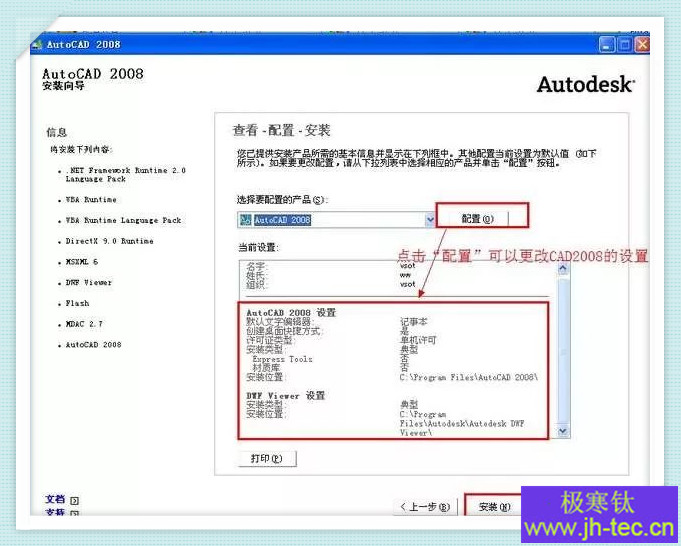This screenshot has height=546, width=681.
Task: Open the 文档 documentation link
Action: (55, 500)
